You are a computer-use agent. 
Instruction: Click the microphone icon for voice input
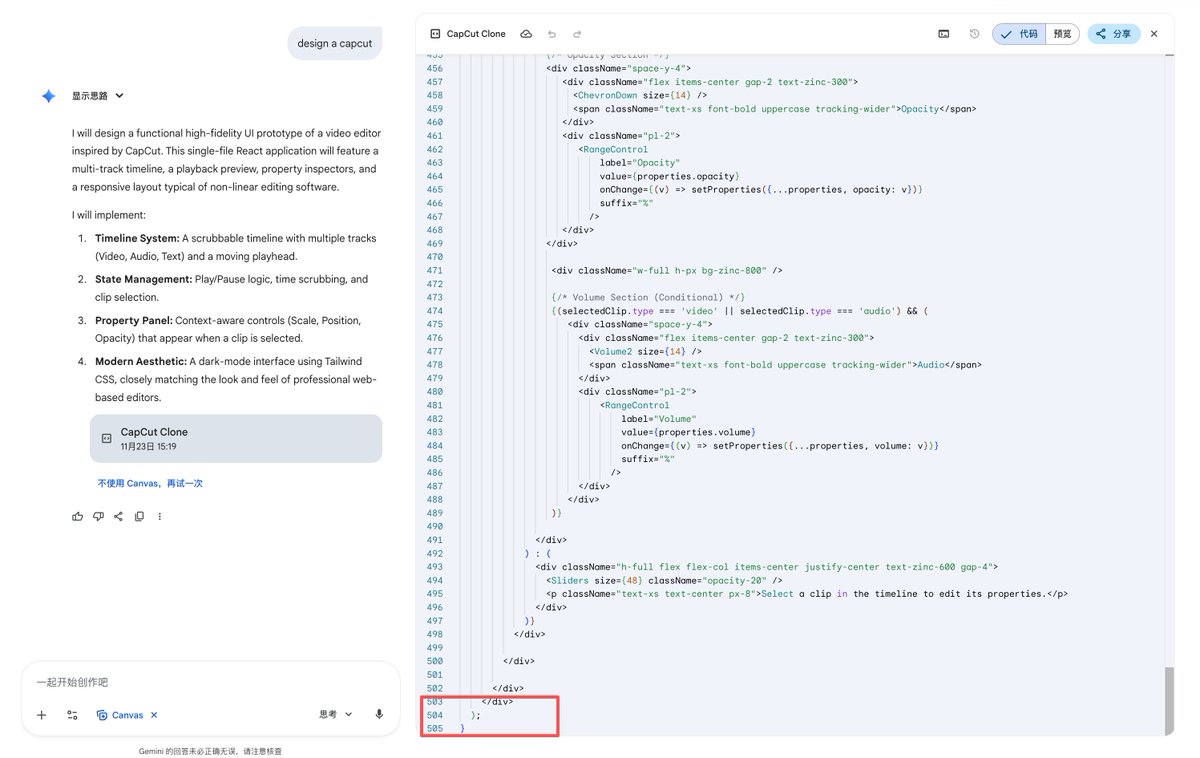tap(379, 714)
